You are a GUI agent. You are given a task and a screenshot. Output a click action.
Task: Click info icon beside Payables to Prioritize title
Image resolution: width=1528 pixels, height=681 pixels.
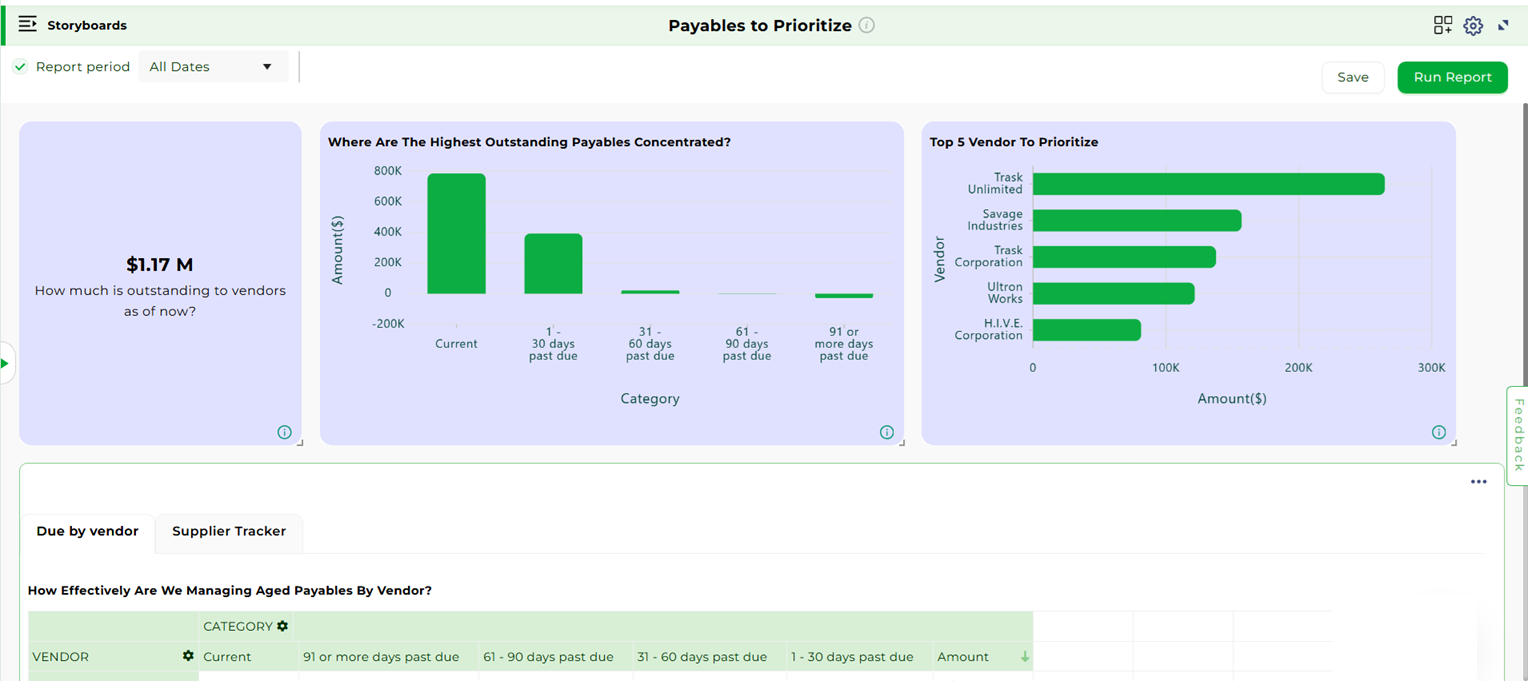pos(867,25)
